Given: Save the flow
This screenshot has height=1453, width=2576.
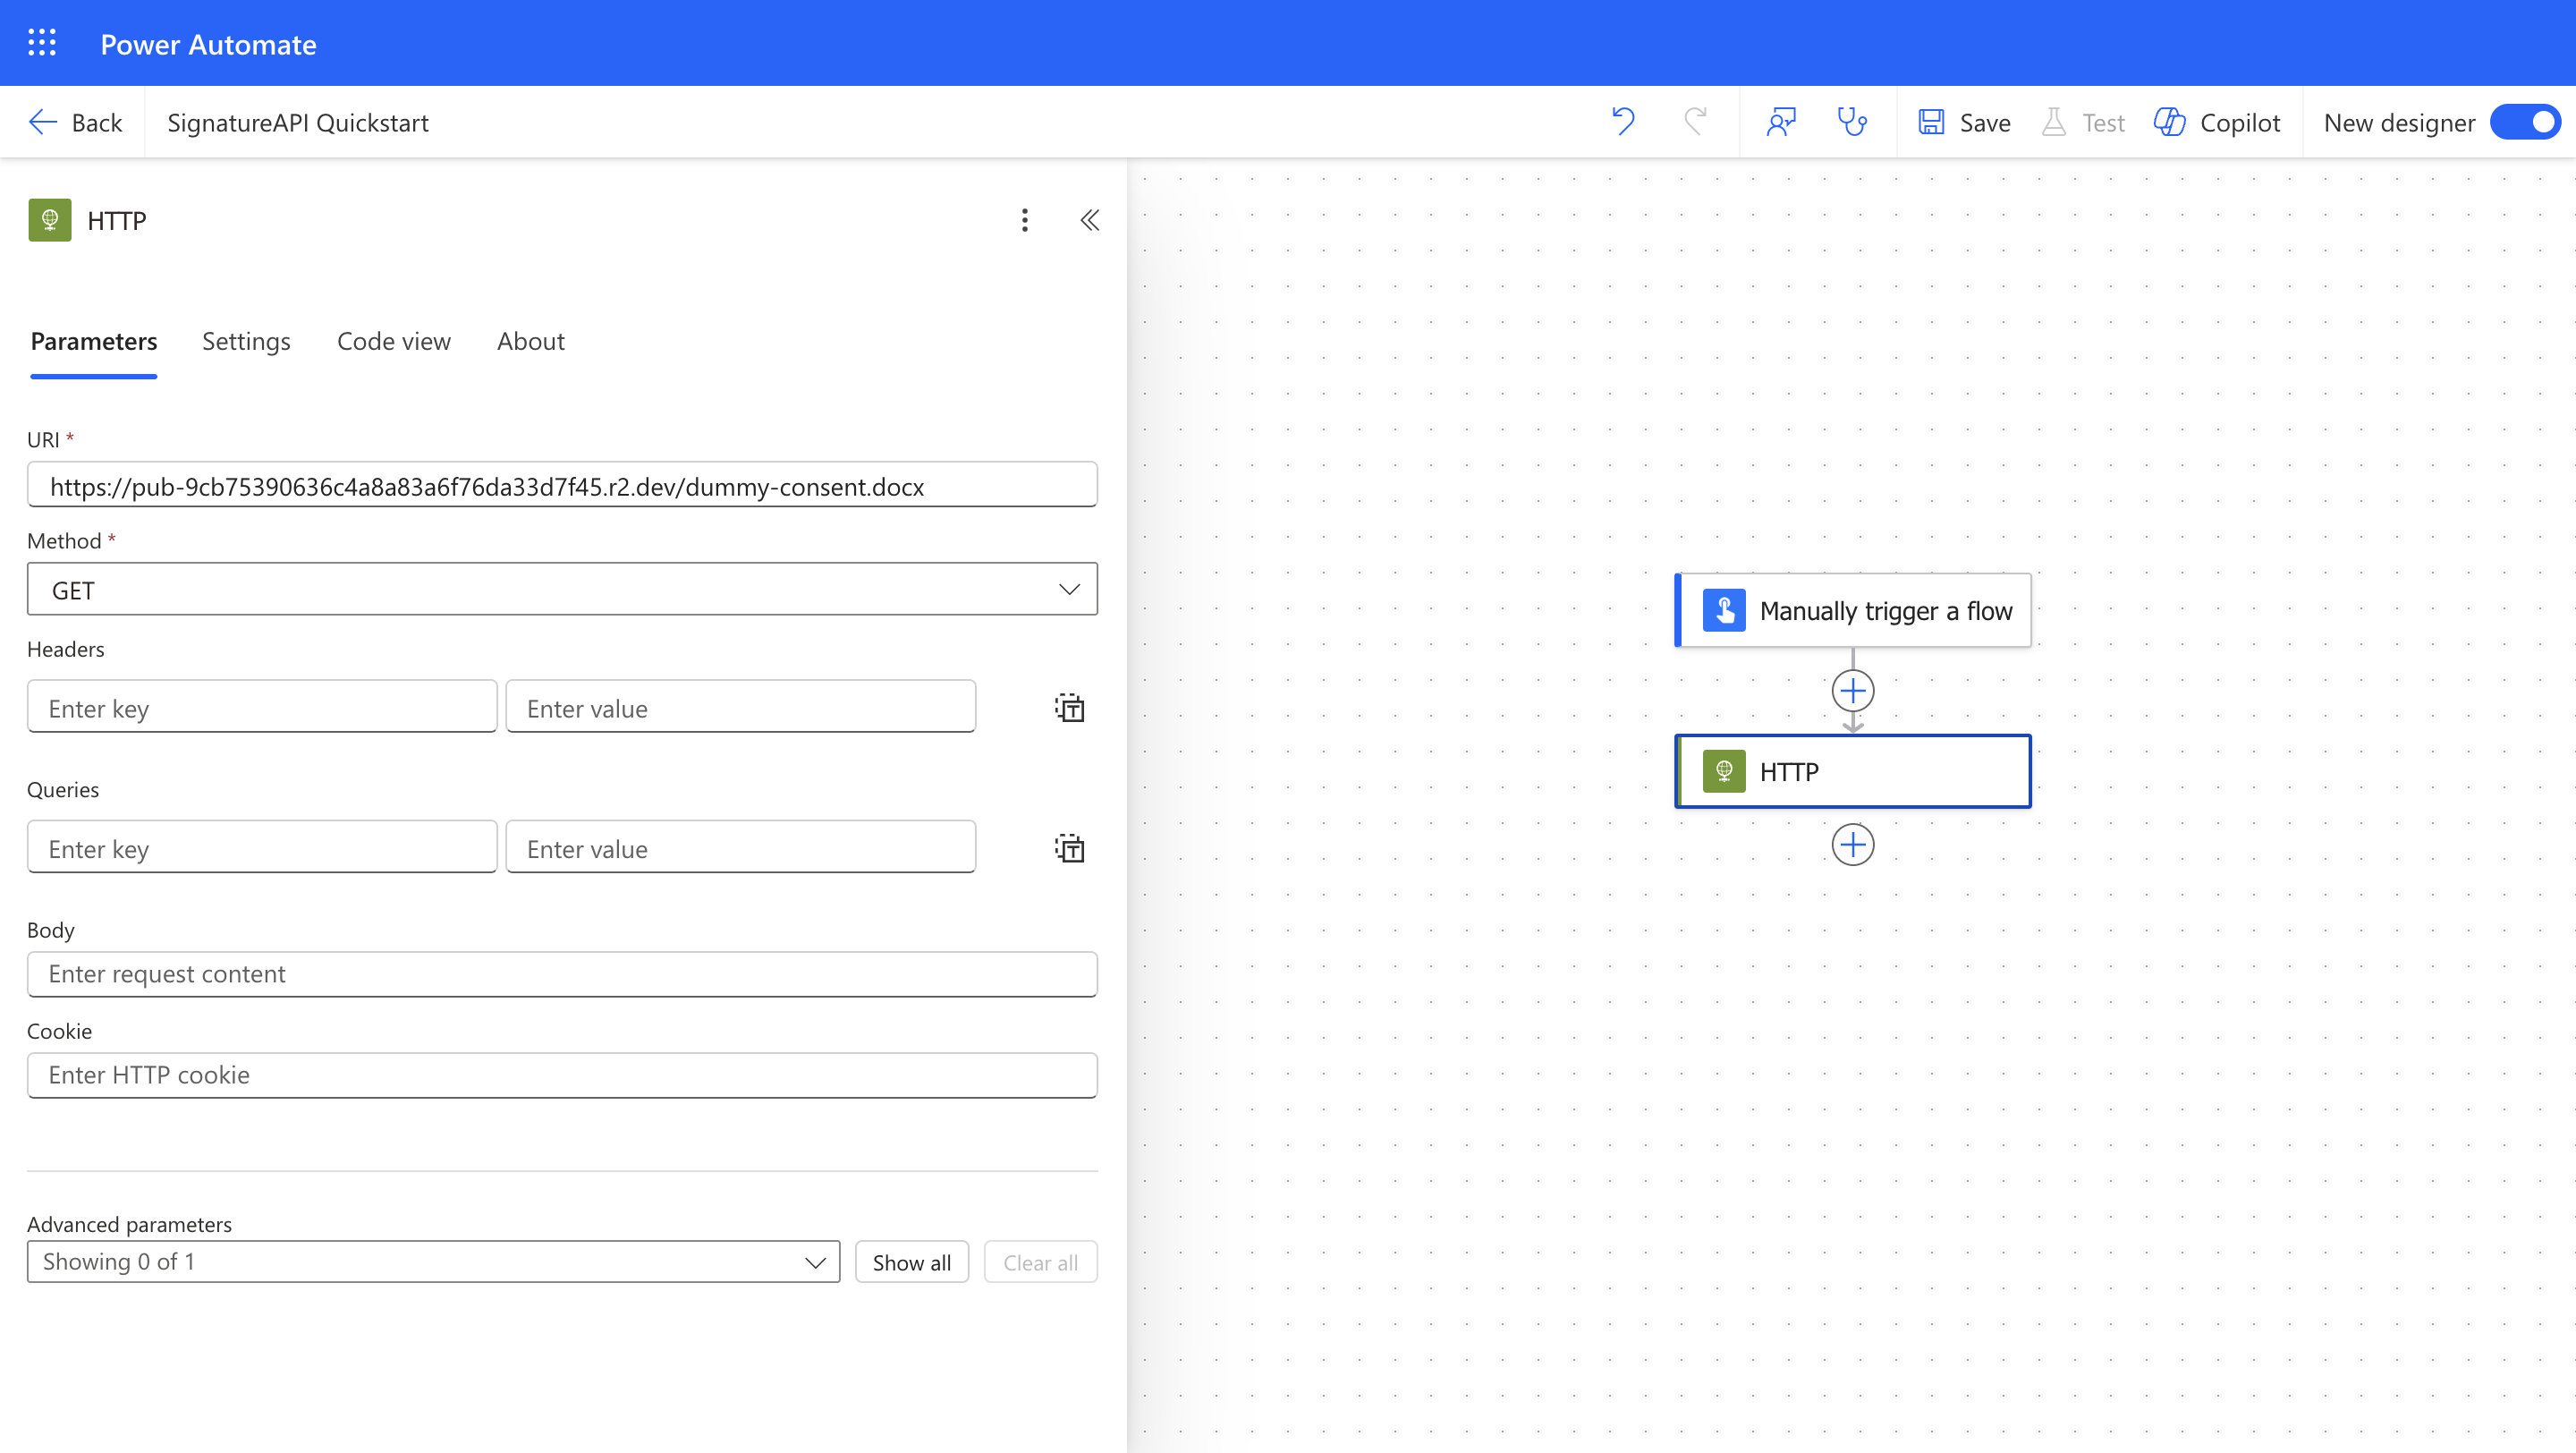Looking at the screenshot, I should coord(1964,122).
